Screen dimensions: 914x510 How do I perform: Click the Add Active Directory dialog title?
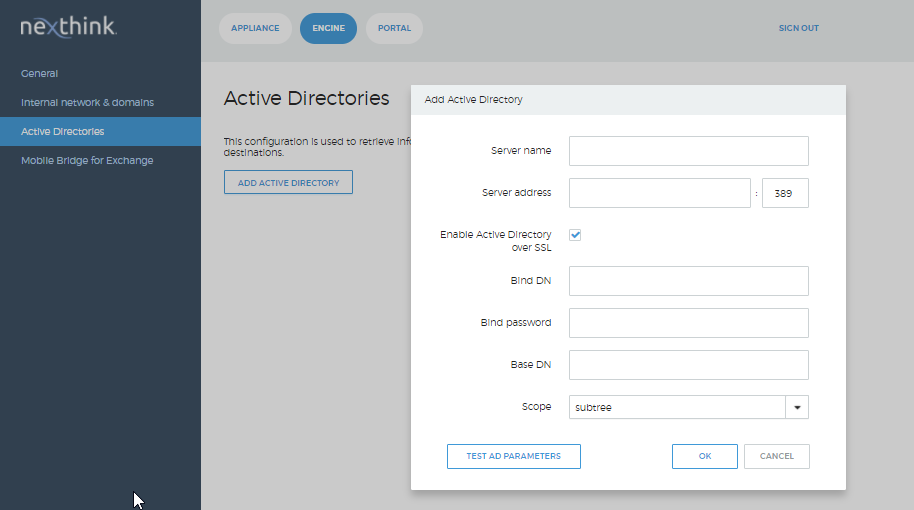tap(473, 100)
